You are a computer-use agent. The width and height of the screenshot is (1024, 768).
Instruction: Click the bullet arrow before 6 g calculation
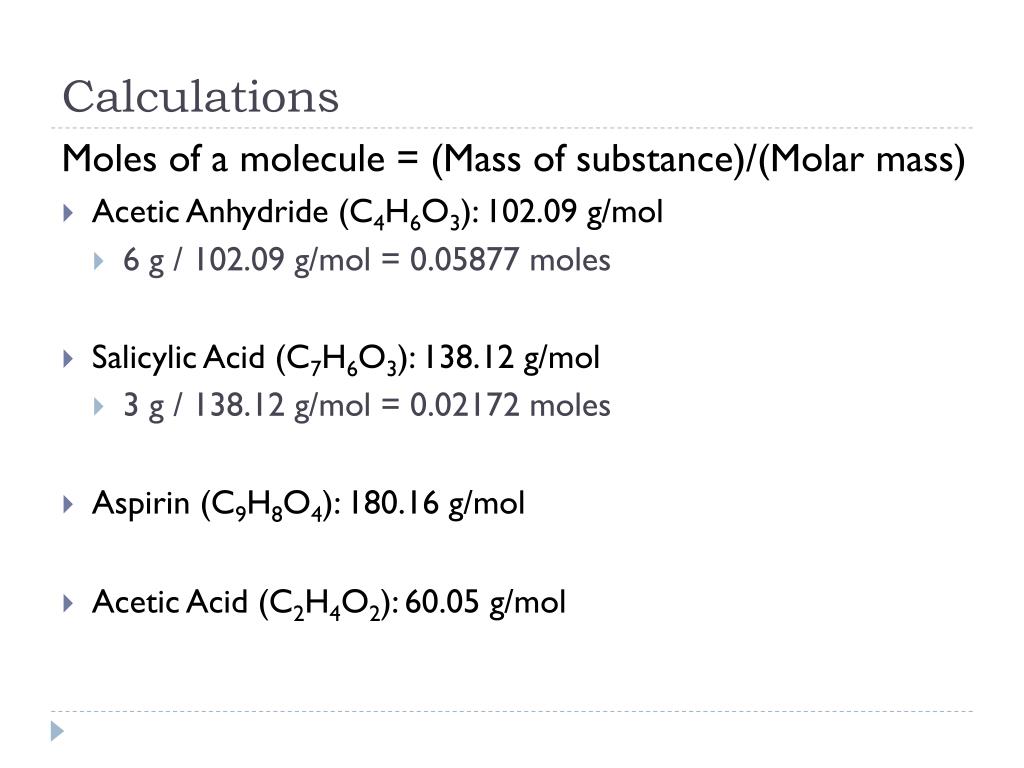click(x=99, y=261)
